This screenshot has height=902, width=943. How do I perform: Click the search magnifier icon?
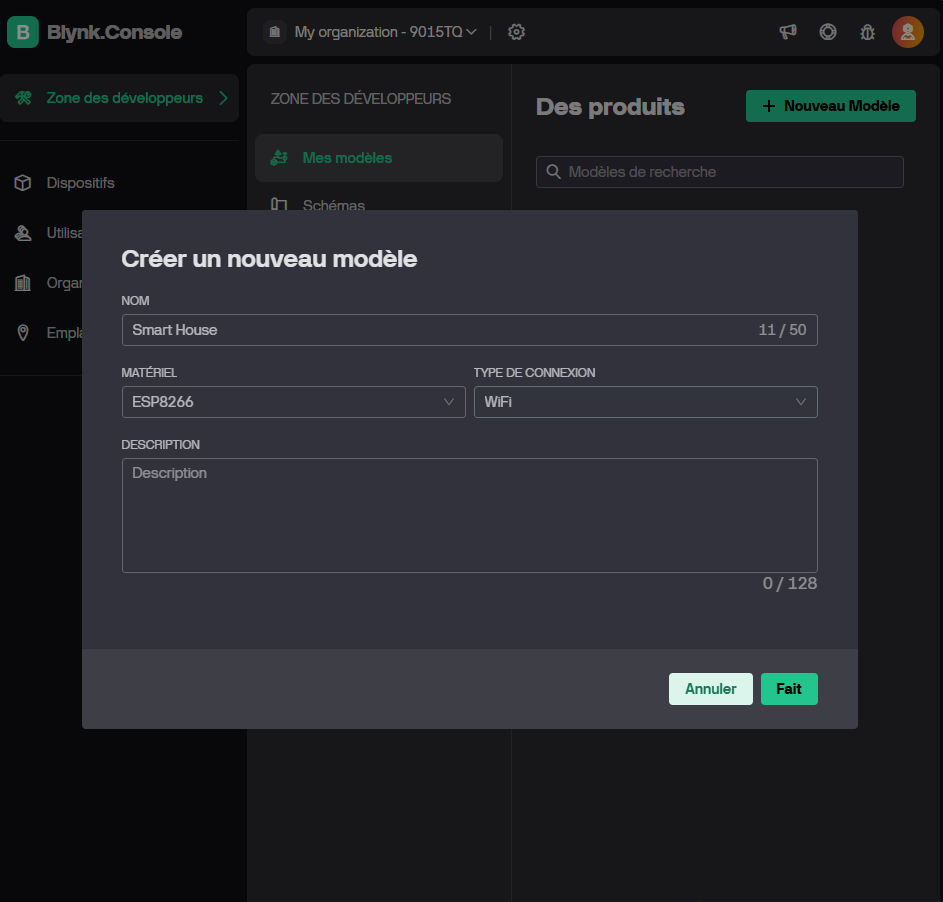(553, 172)
